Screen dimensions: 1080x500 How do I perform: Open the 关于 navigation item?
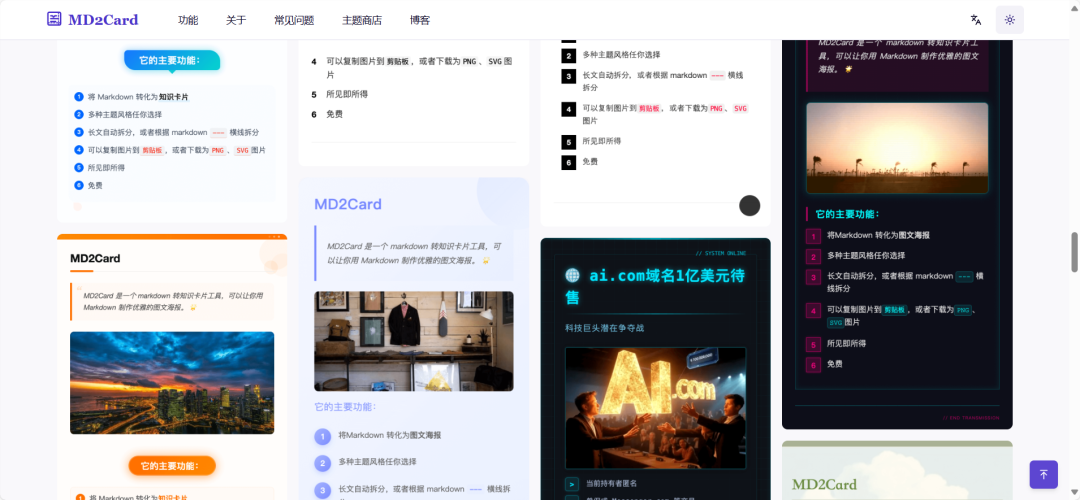pyautogui.click(x=236, y=20)
